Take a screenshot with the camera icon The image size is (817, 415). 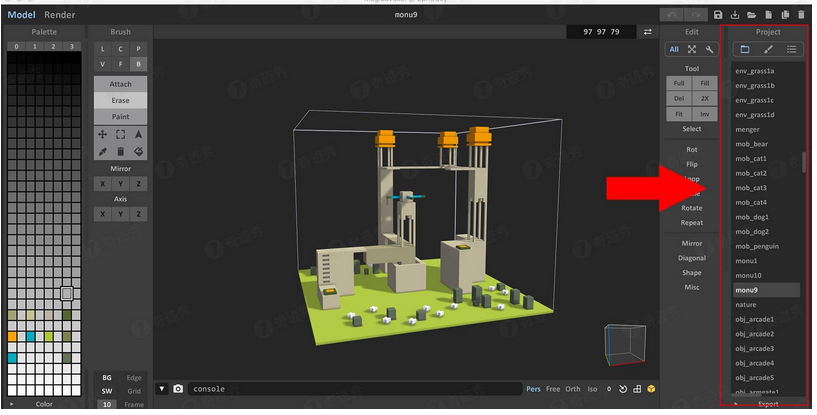(x=178, y=389)
